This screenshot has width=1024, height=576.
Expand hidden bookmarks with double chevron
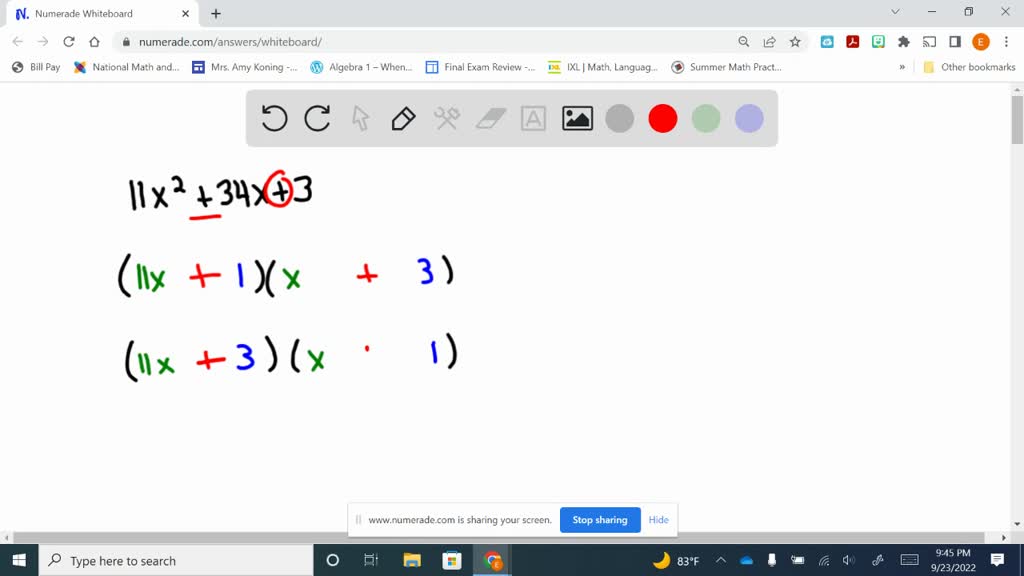click(901, 67)
